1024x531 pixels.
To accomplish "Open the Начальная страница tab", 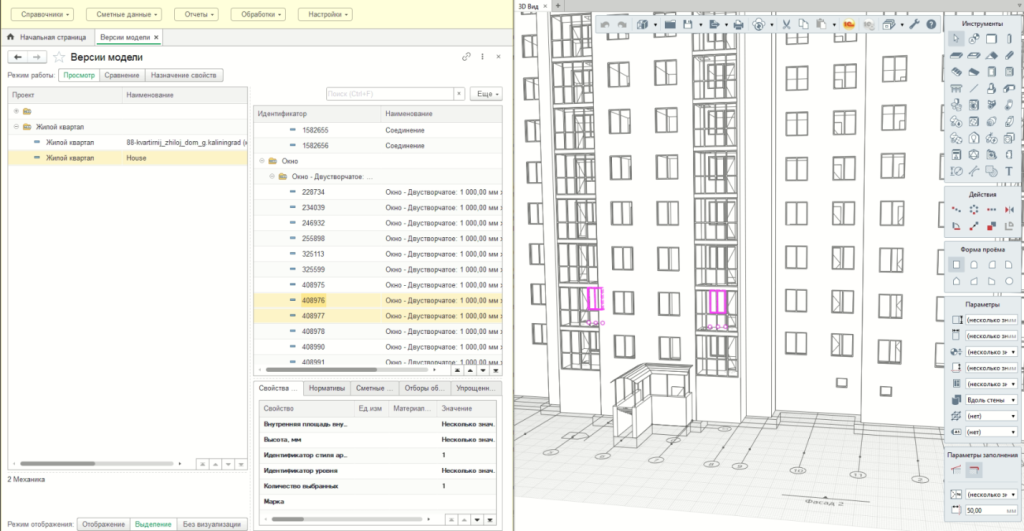I will click(x=52, y=37).
